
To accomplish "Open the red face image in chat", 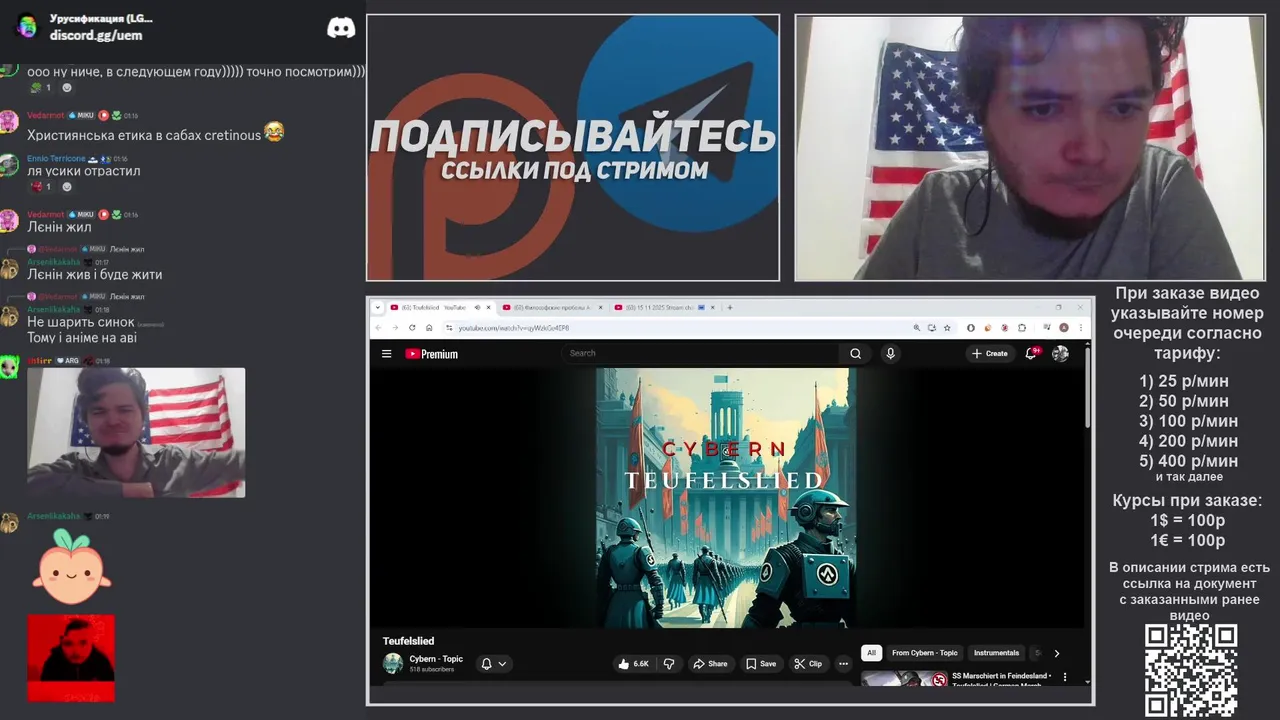I will [71, 657].
